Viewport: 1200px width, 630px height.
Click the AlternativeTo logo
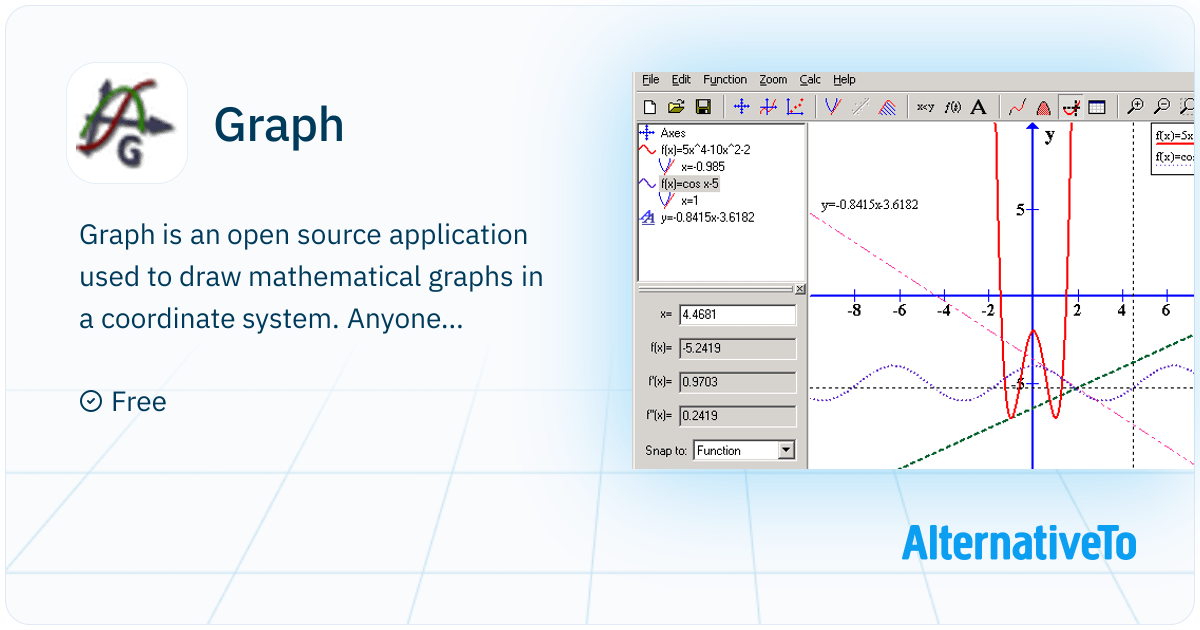1019,542
